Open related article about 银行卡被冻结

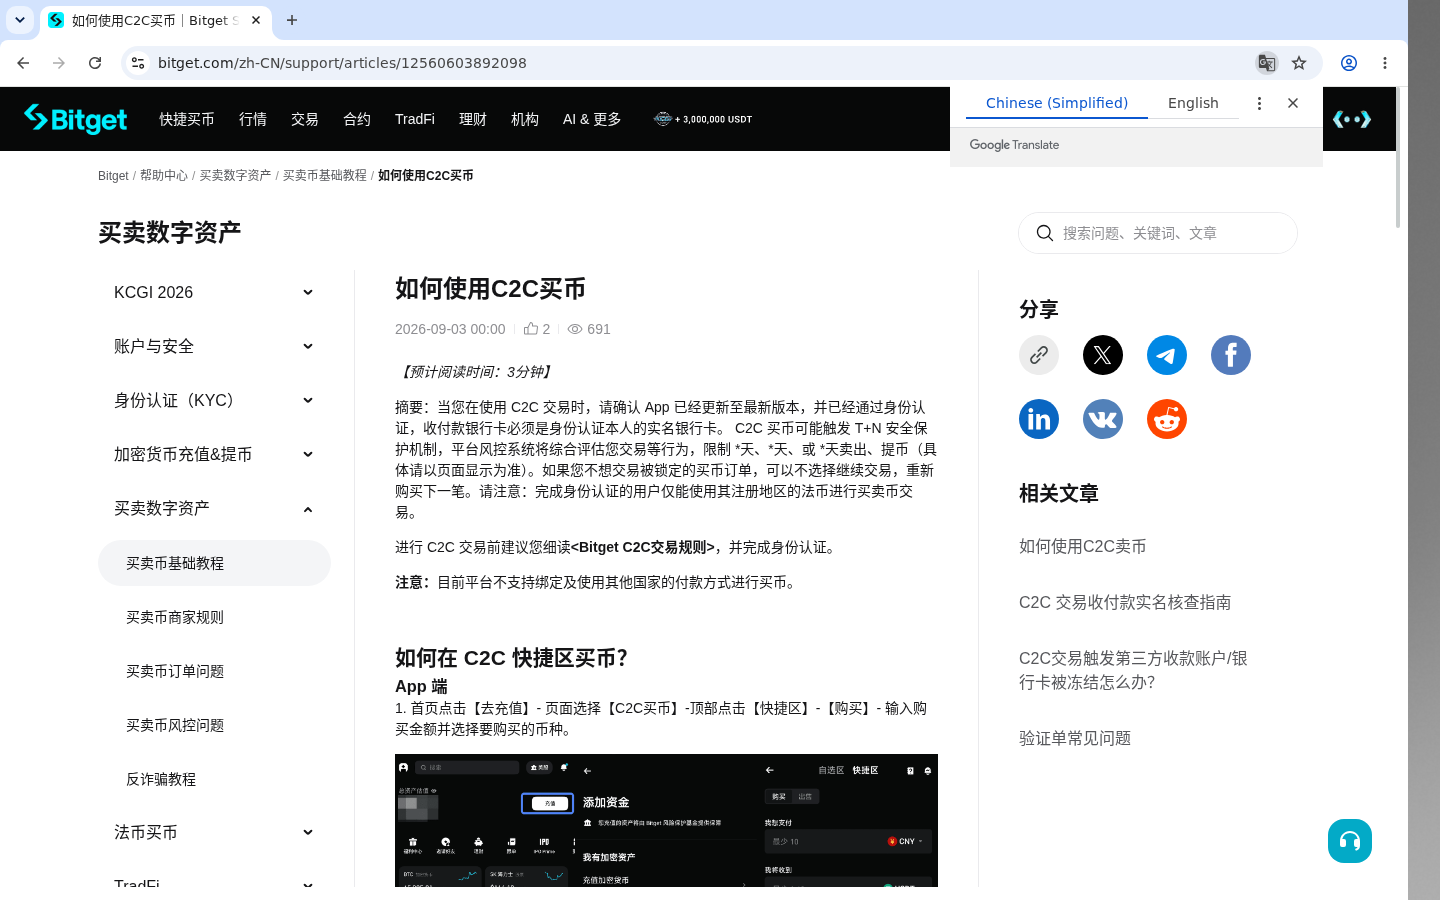click(x=1133, y=670)
